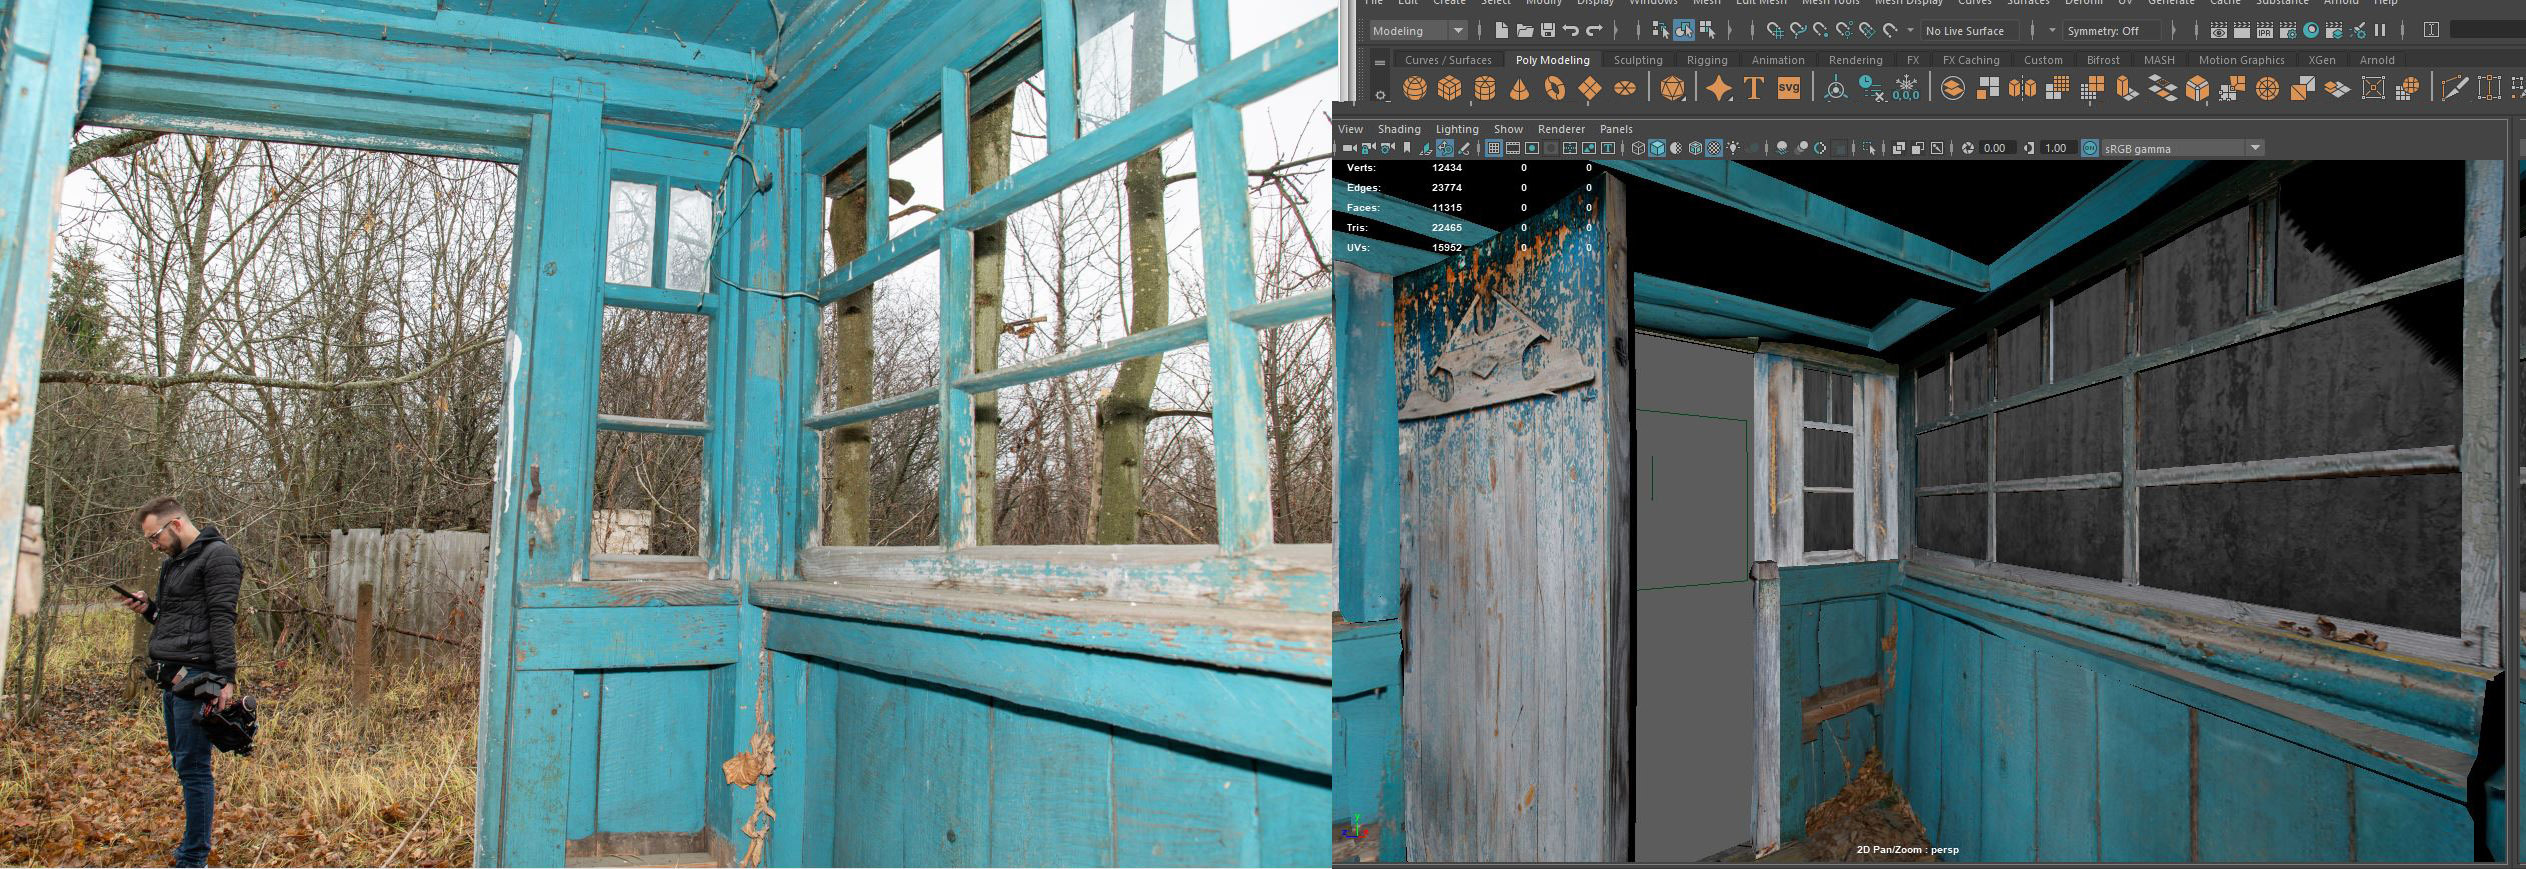The image size is (2526, 869).
Task: Create a polygon torus from the shelf
Action: [x=1555, y=88]
